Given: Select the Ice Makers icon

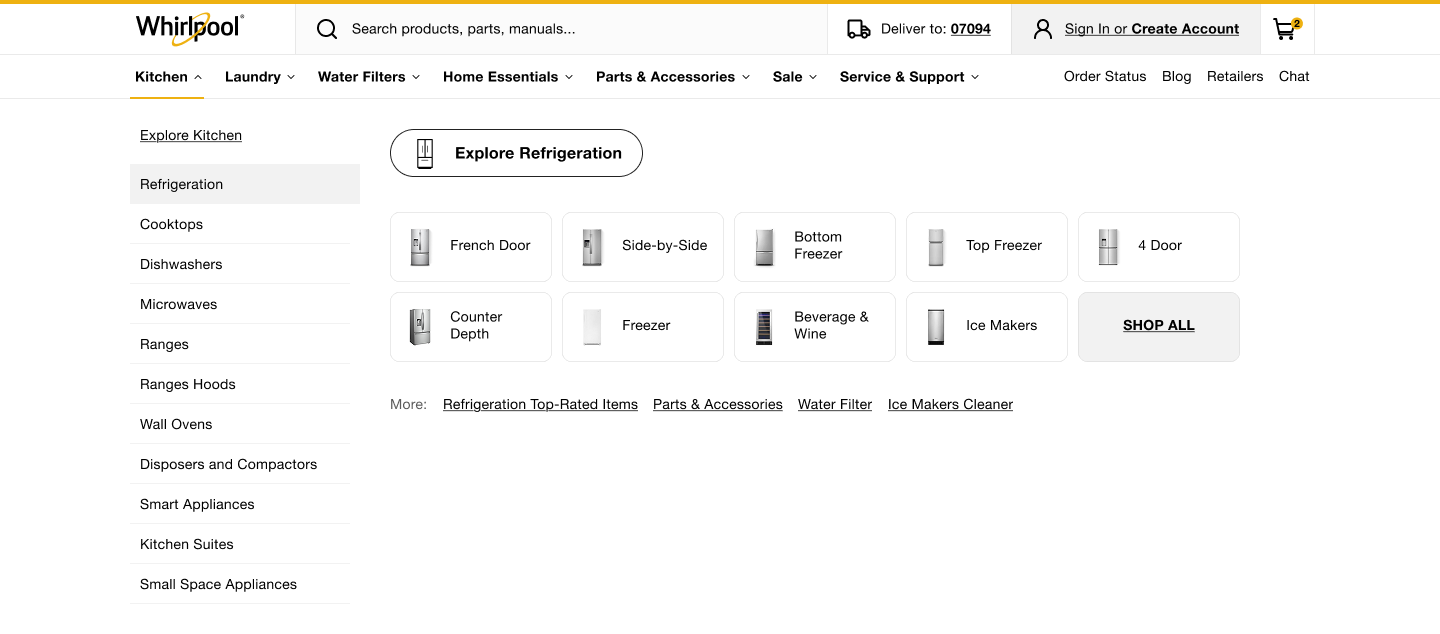Looking at the screenshot, I should coord(936,327).
